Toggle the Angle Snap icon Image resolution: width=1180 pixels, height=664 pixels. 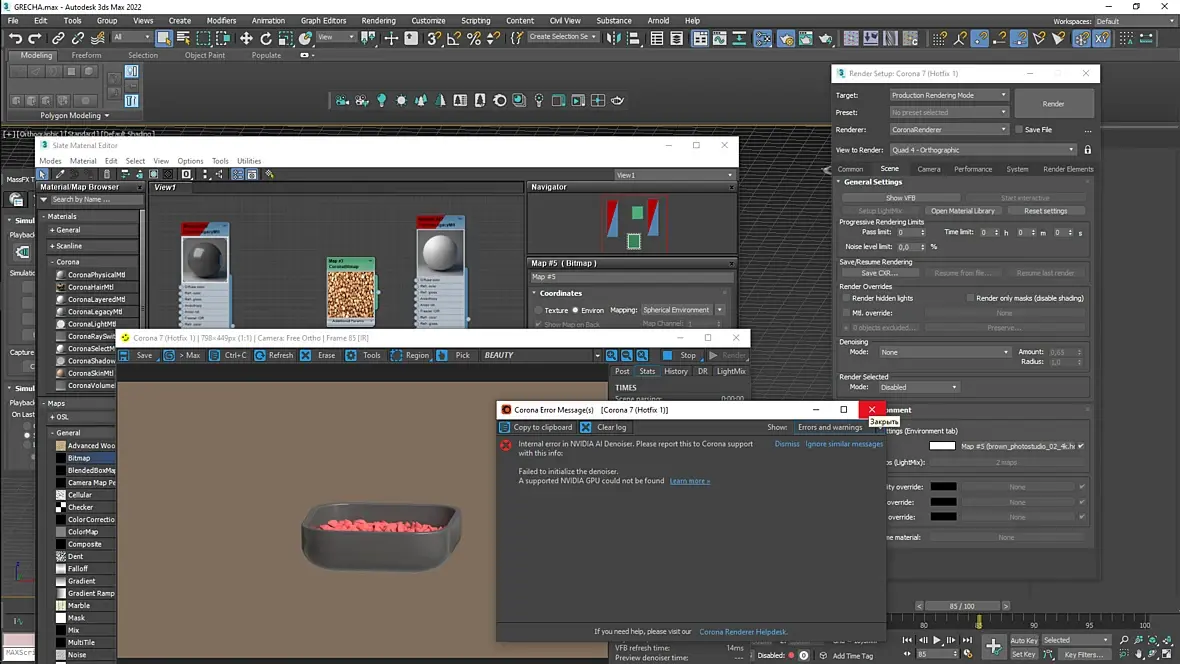453,38
